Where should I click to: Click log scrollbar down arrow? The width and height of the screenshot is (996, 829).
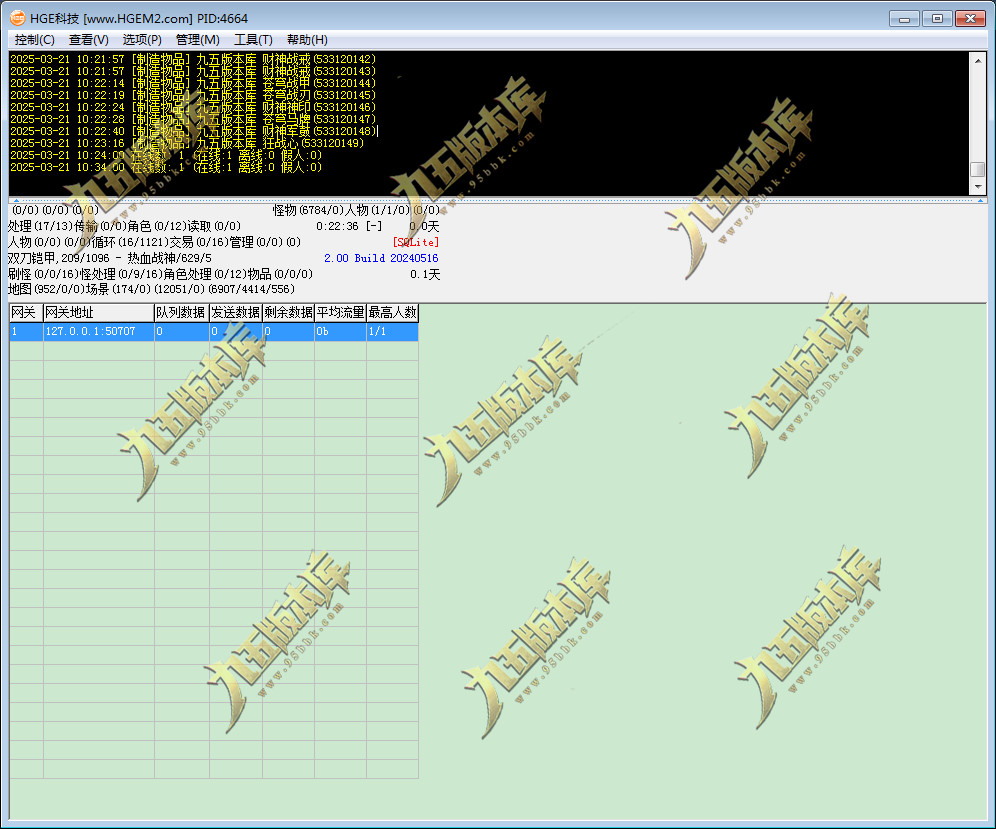pyautogui.click(x=978, y=187)
